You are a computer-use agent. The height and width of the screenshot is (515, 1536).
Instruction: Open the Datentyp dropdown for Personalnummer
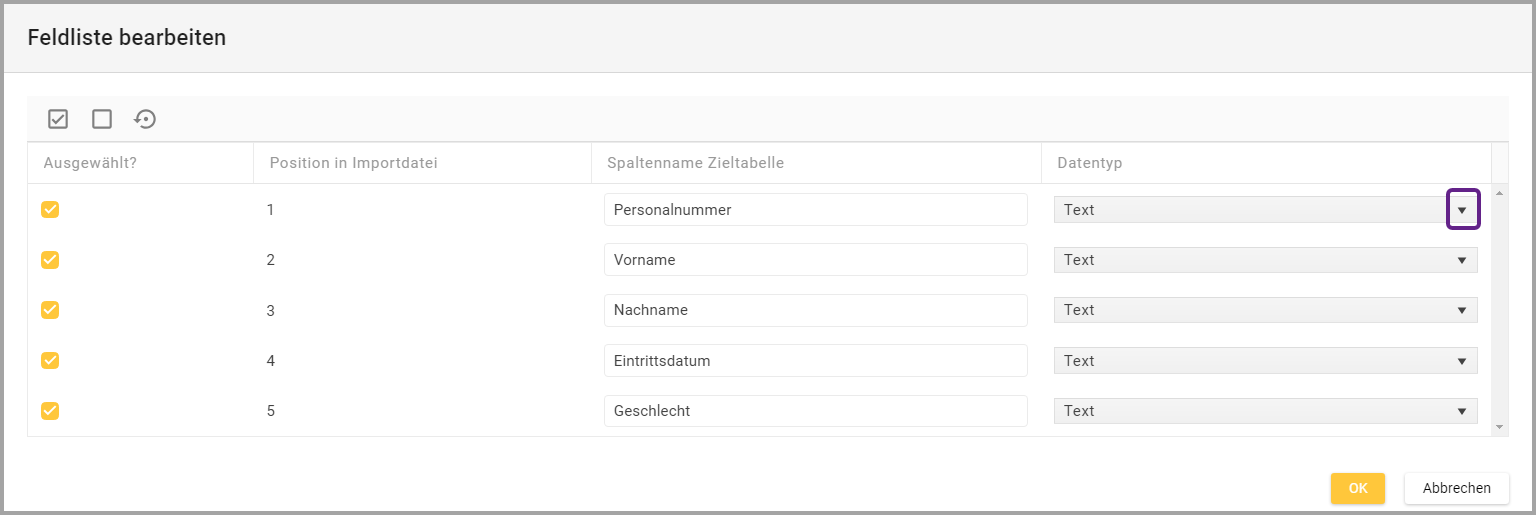pyautogui.click(x=1462, y=210)
